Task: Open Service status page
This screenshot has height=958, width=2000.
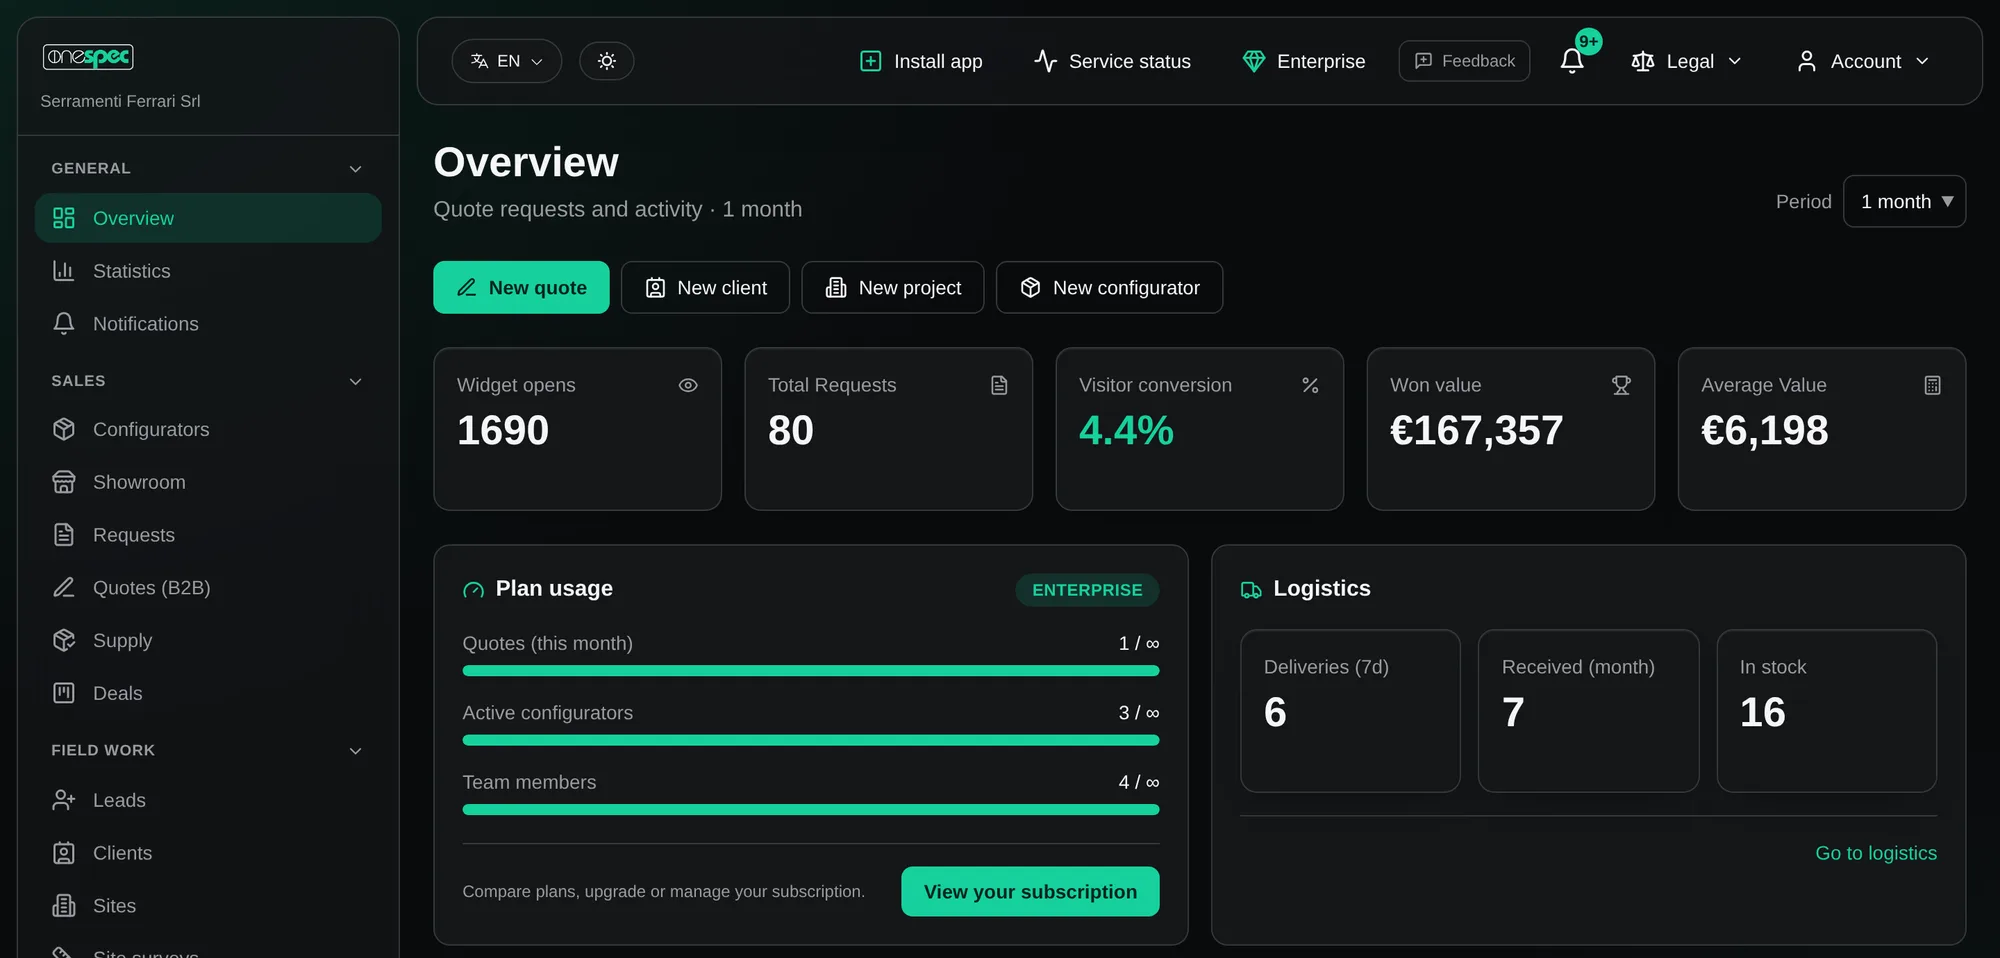Action: (1112, 61)
